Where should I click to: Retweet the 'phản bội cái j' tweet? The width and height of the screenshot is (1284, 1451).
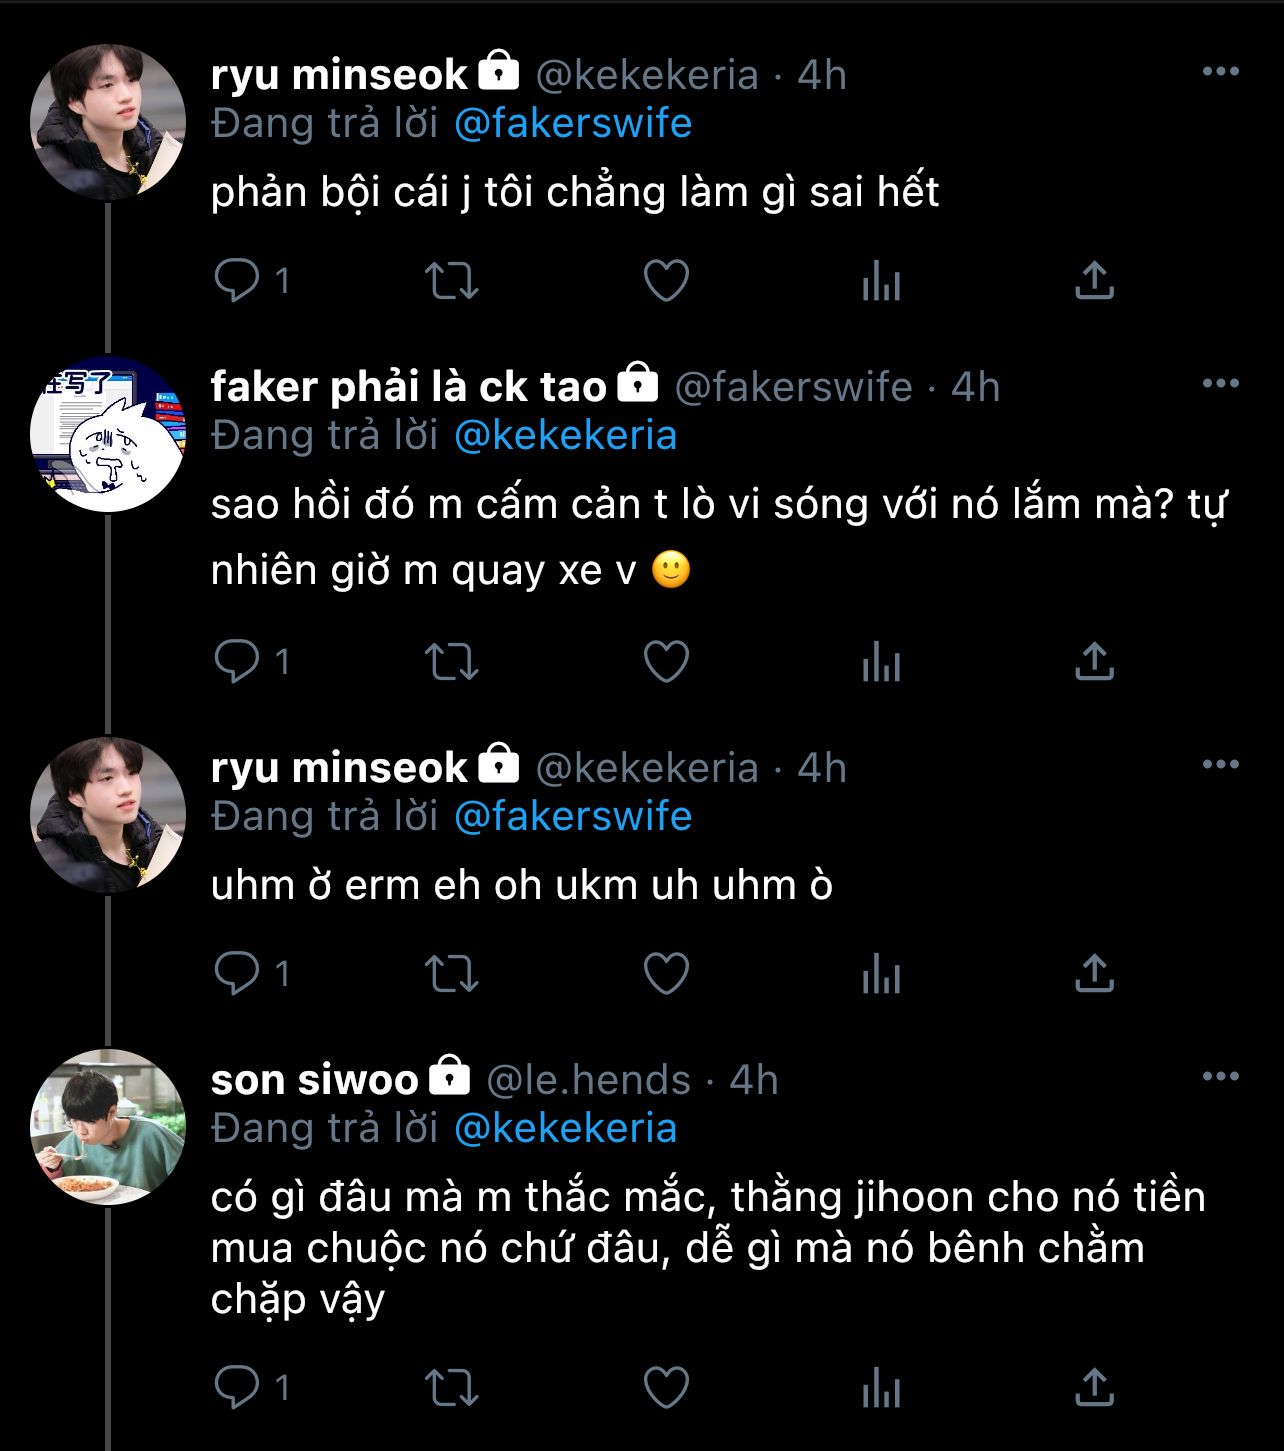(452, 280)
